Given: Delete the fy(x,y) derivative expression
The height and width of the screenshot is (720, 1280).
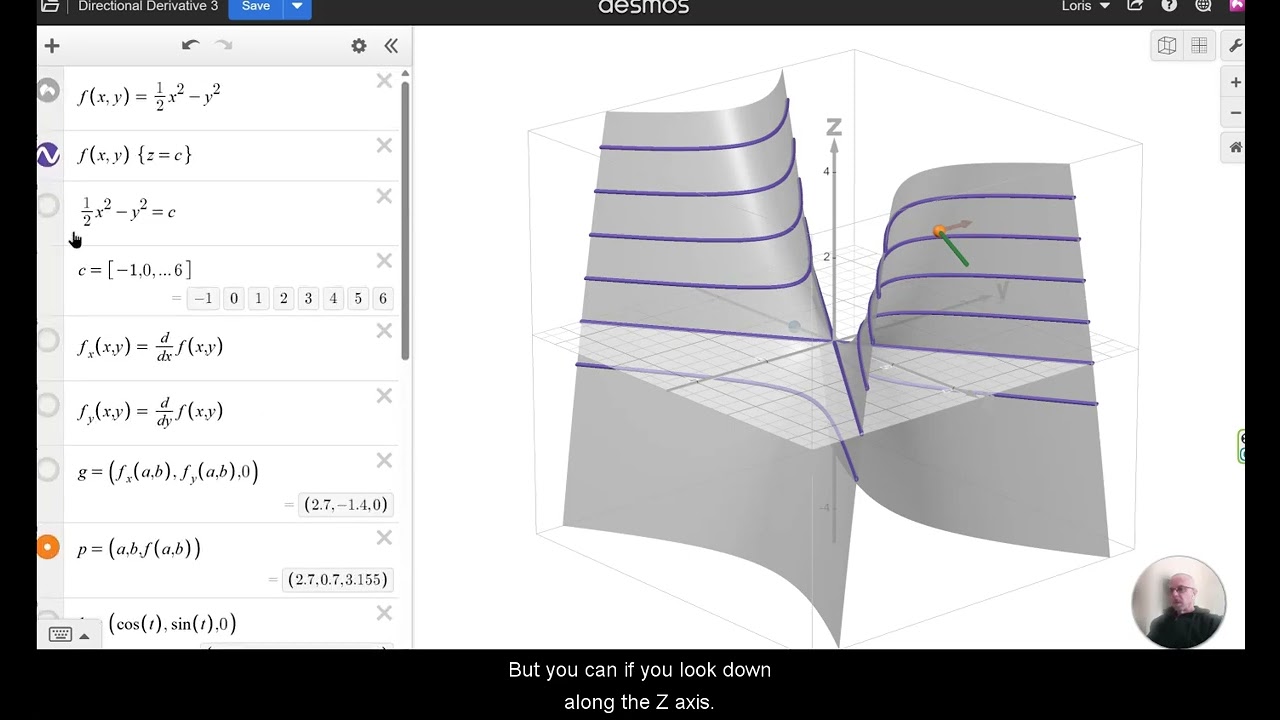Looking at the screenshot, I should tap(384, 396).
